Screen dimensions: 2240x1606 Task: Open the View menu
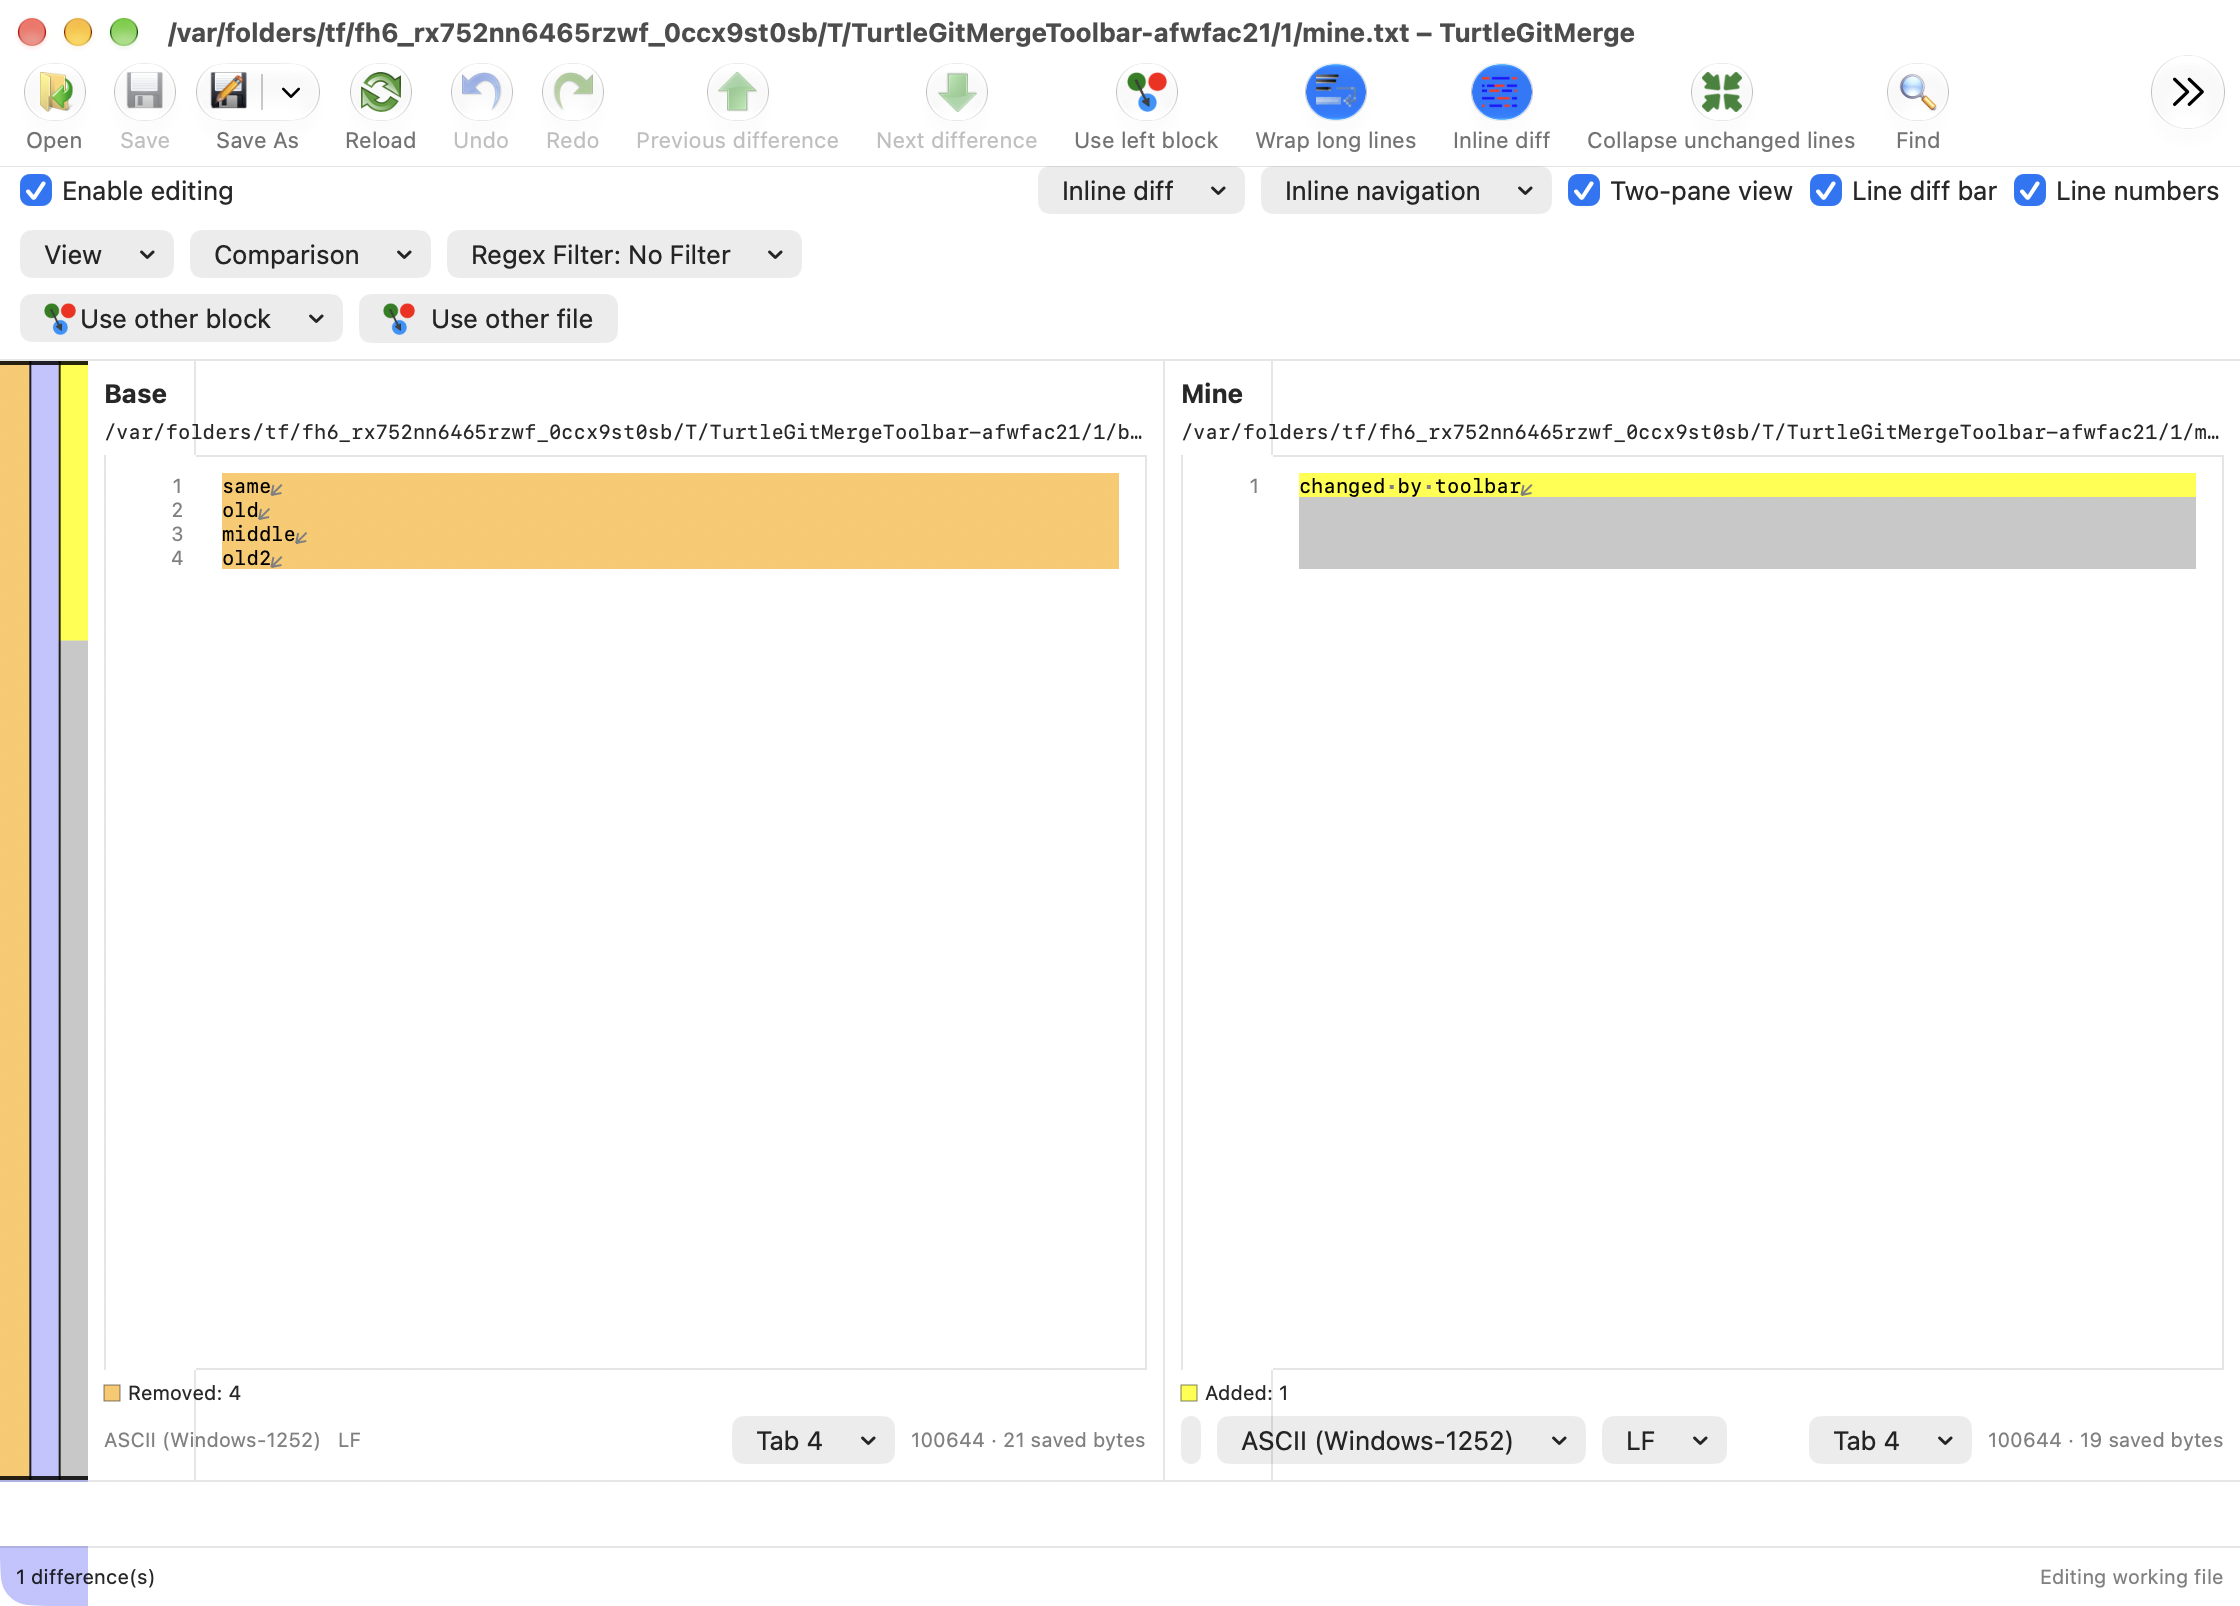coord(97,254)
